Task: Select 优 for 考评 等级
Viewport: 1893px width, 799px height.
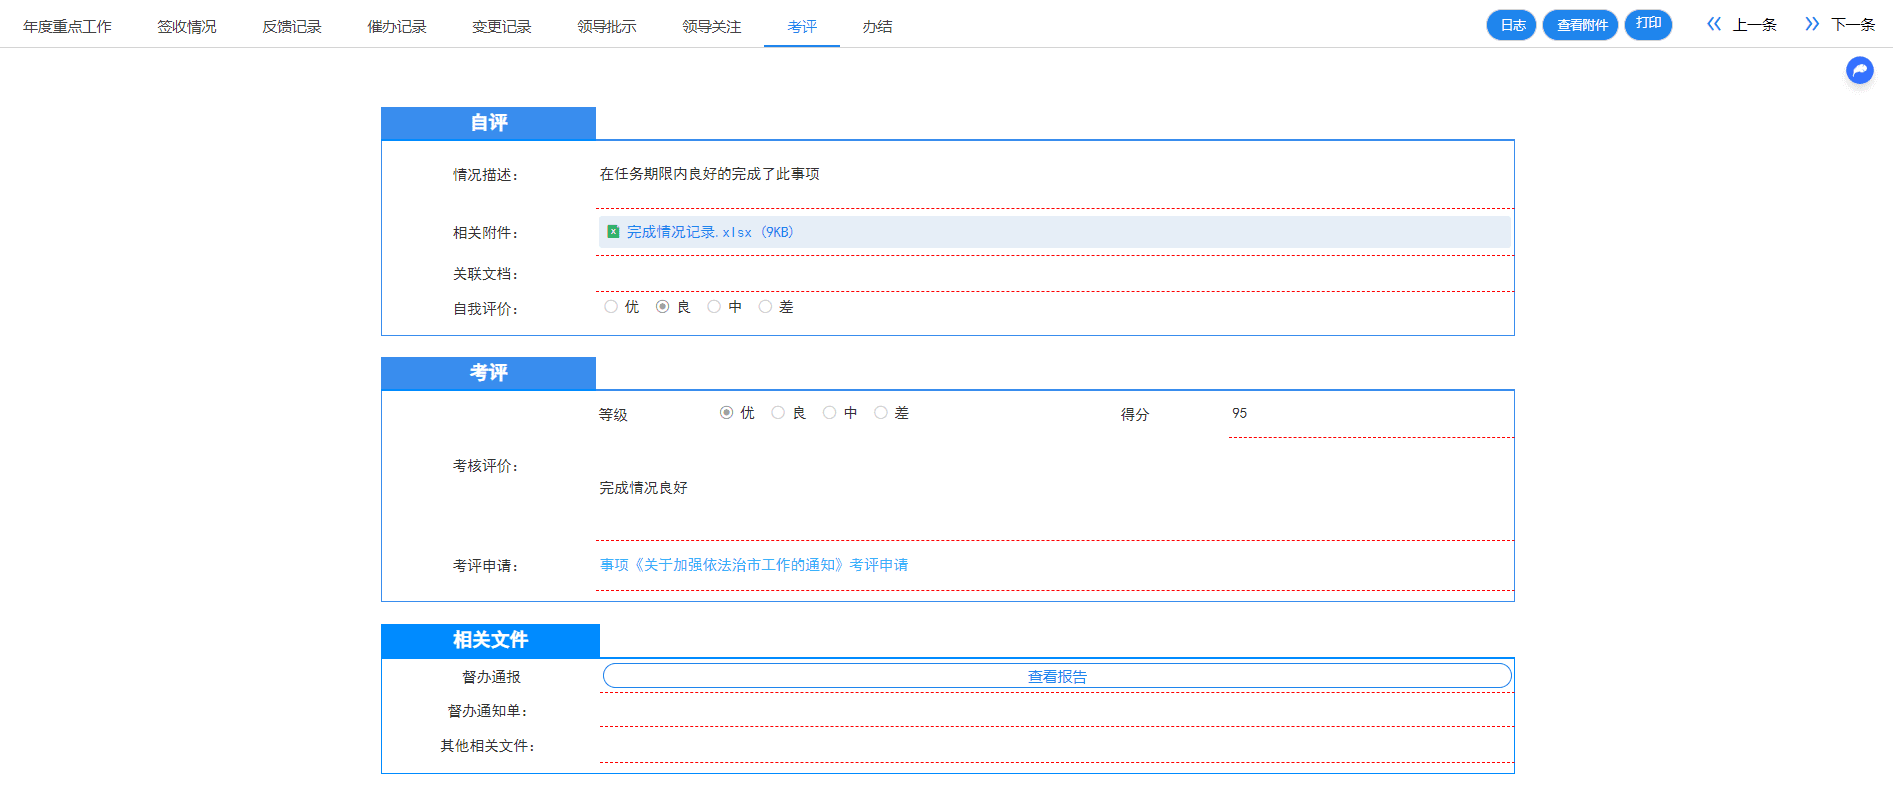Action: click(726, 413)
